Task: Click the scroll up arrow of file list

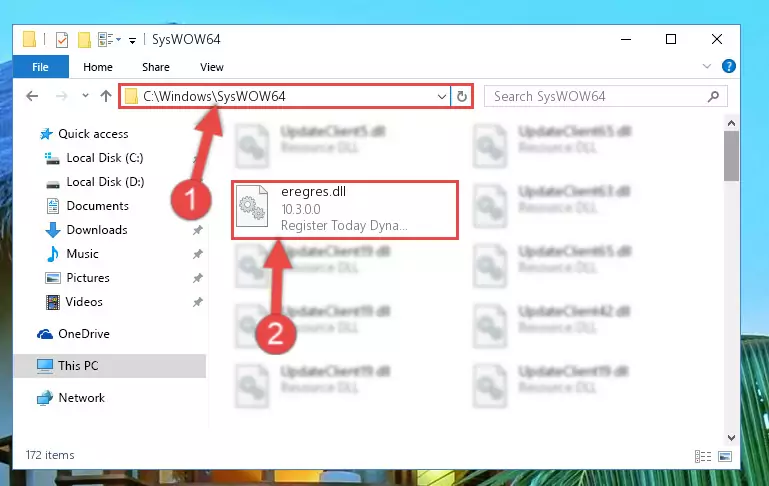Action: coord(731,123)
